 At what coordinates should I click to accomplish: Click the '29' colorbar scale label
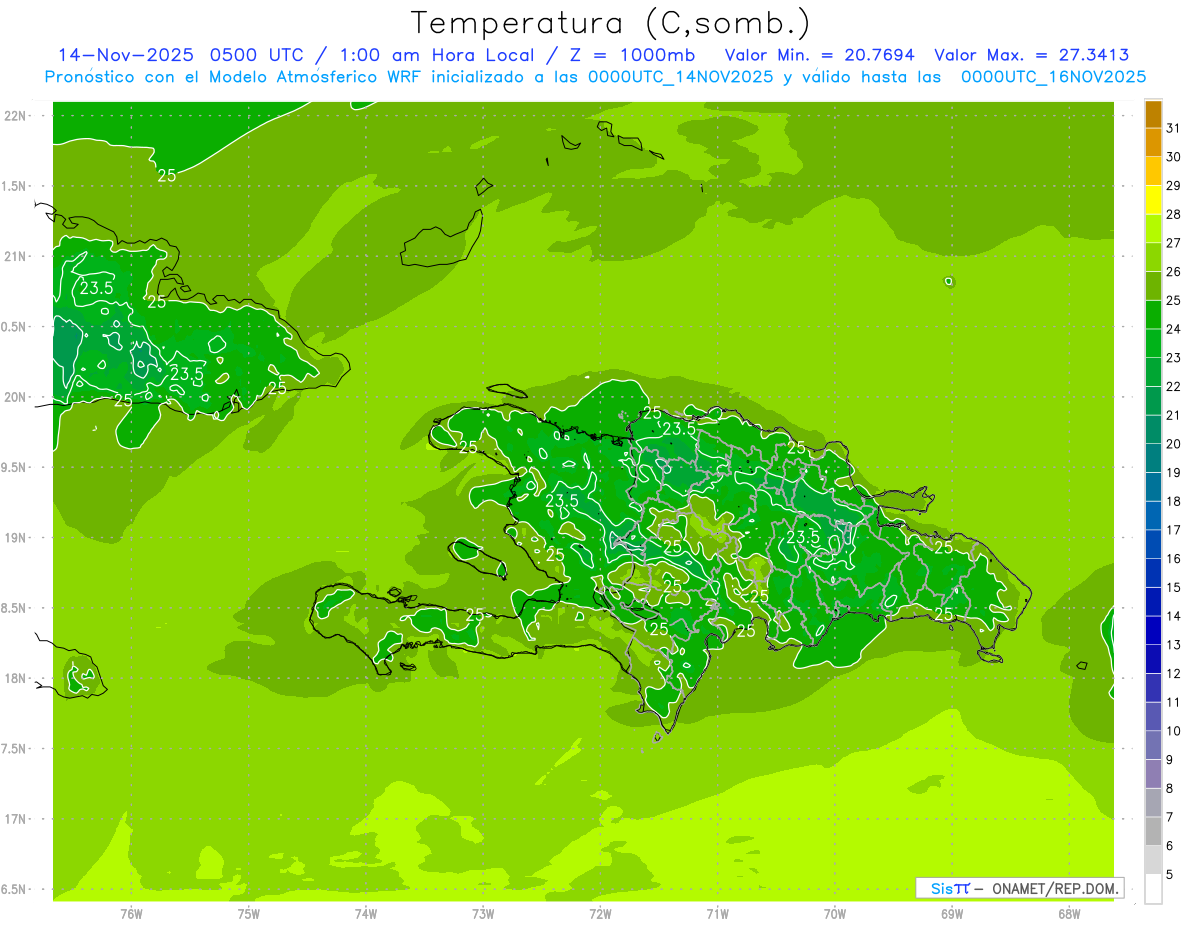tap(1174, 186)
